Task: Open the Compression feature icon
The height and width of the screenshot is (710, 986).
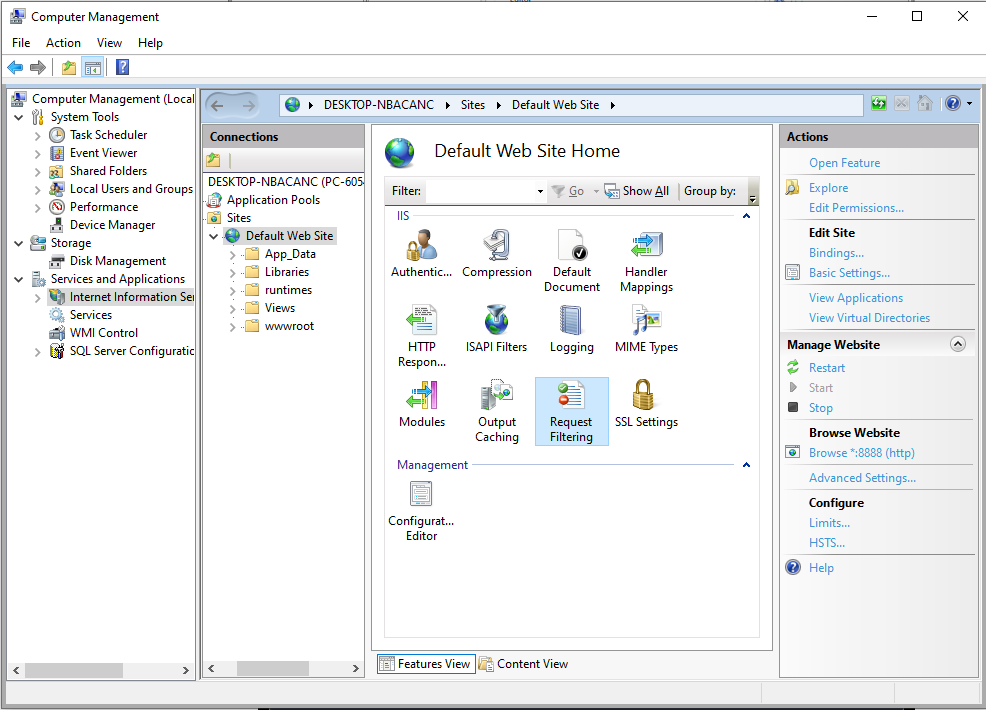Action: (497, 253)
